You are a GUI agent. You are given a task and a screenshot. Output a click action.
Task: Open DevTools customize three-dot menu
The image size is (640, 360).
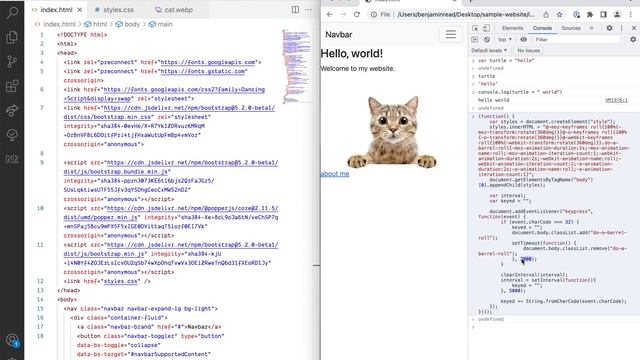pyautogui.click(x=622, y=28)
